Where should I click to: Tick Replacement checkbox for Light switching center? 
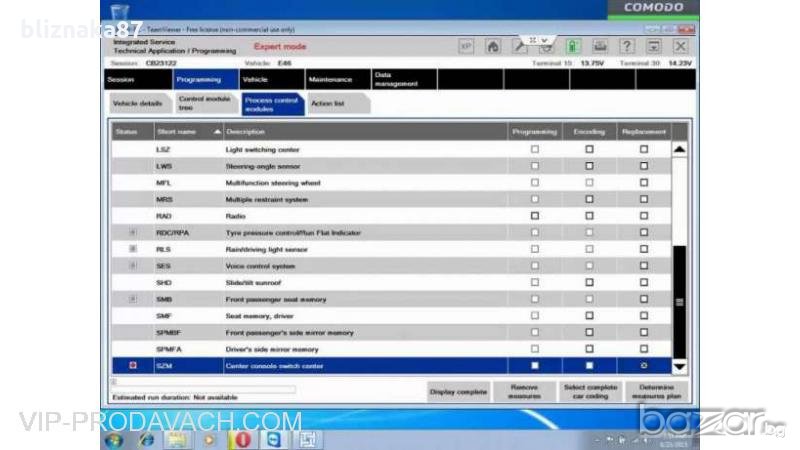pyautogui.click(x=644, y=149)
